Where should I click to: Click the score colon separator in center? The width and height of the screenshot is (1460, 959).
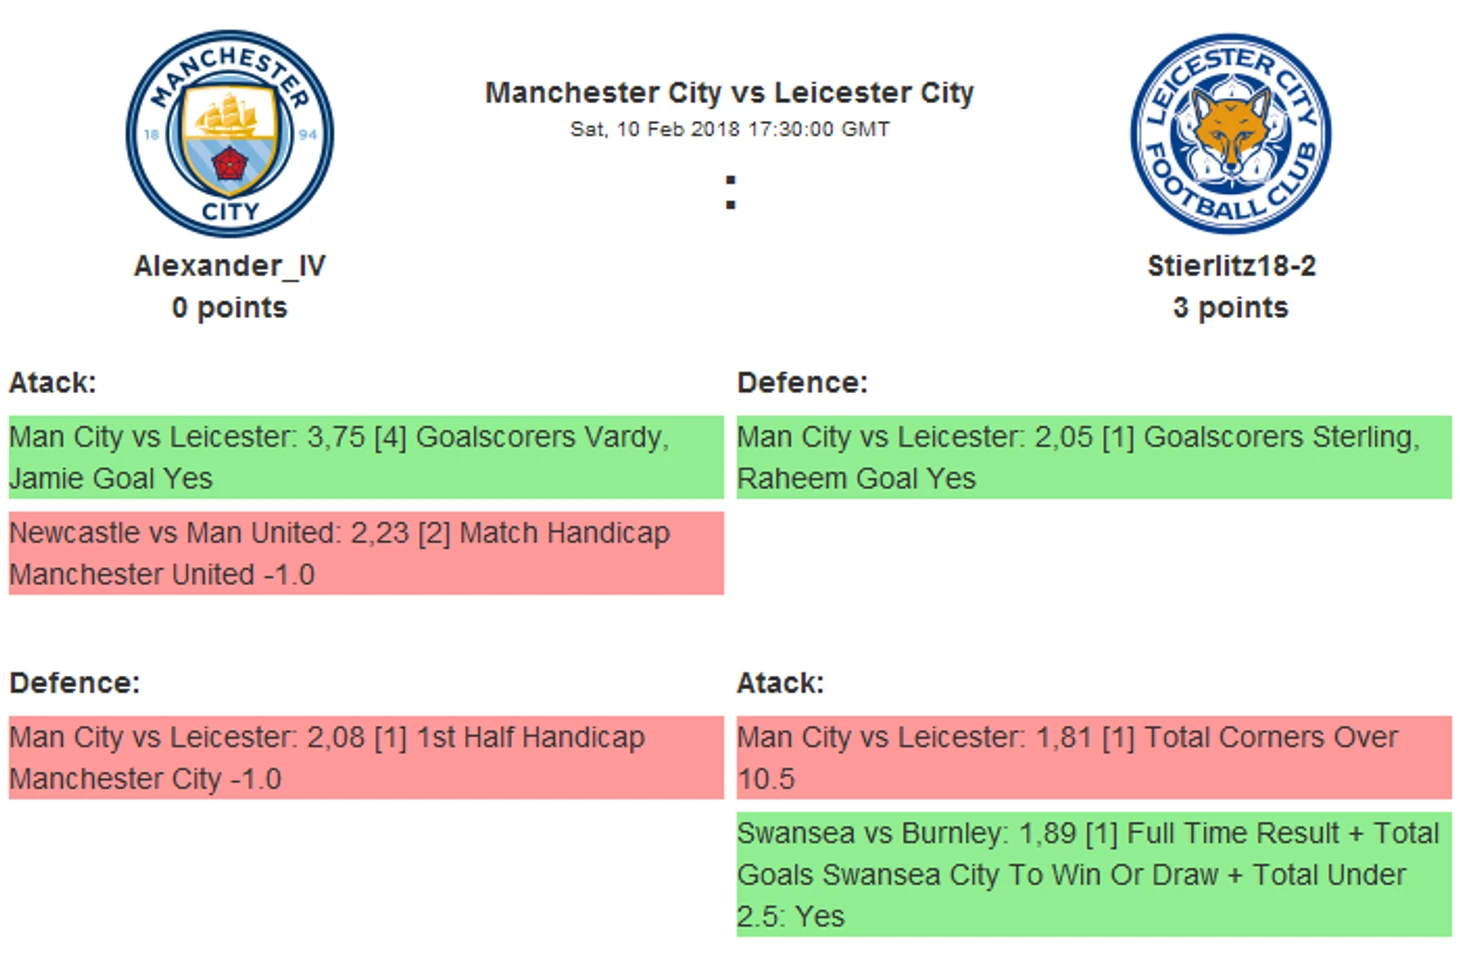point(730,192)
